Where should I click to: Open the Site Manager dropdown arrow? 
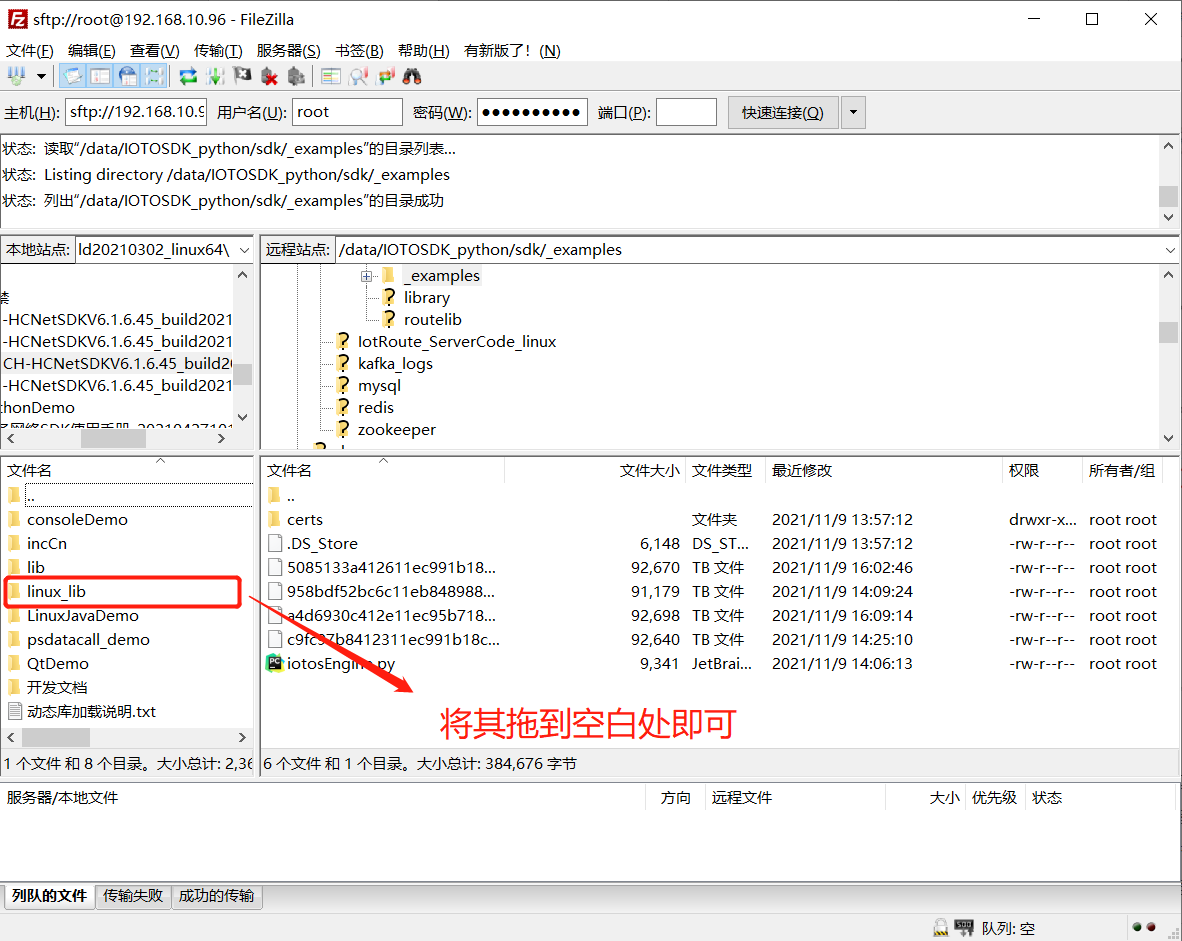point(41,76)
